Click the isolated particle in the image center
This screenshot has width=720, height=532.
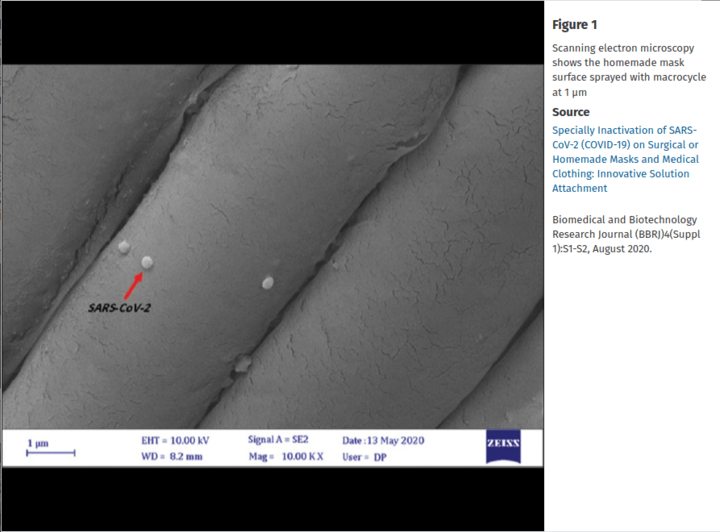(268, 283)
